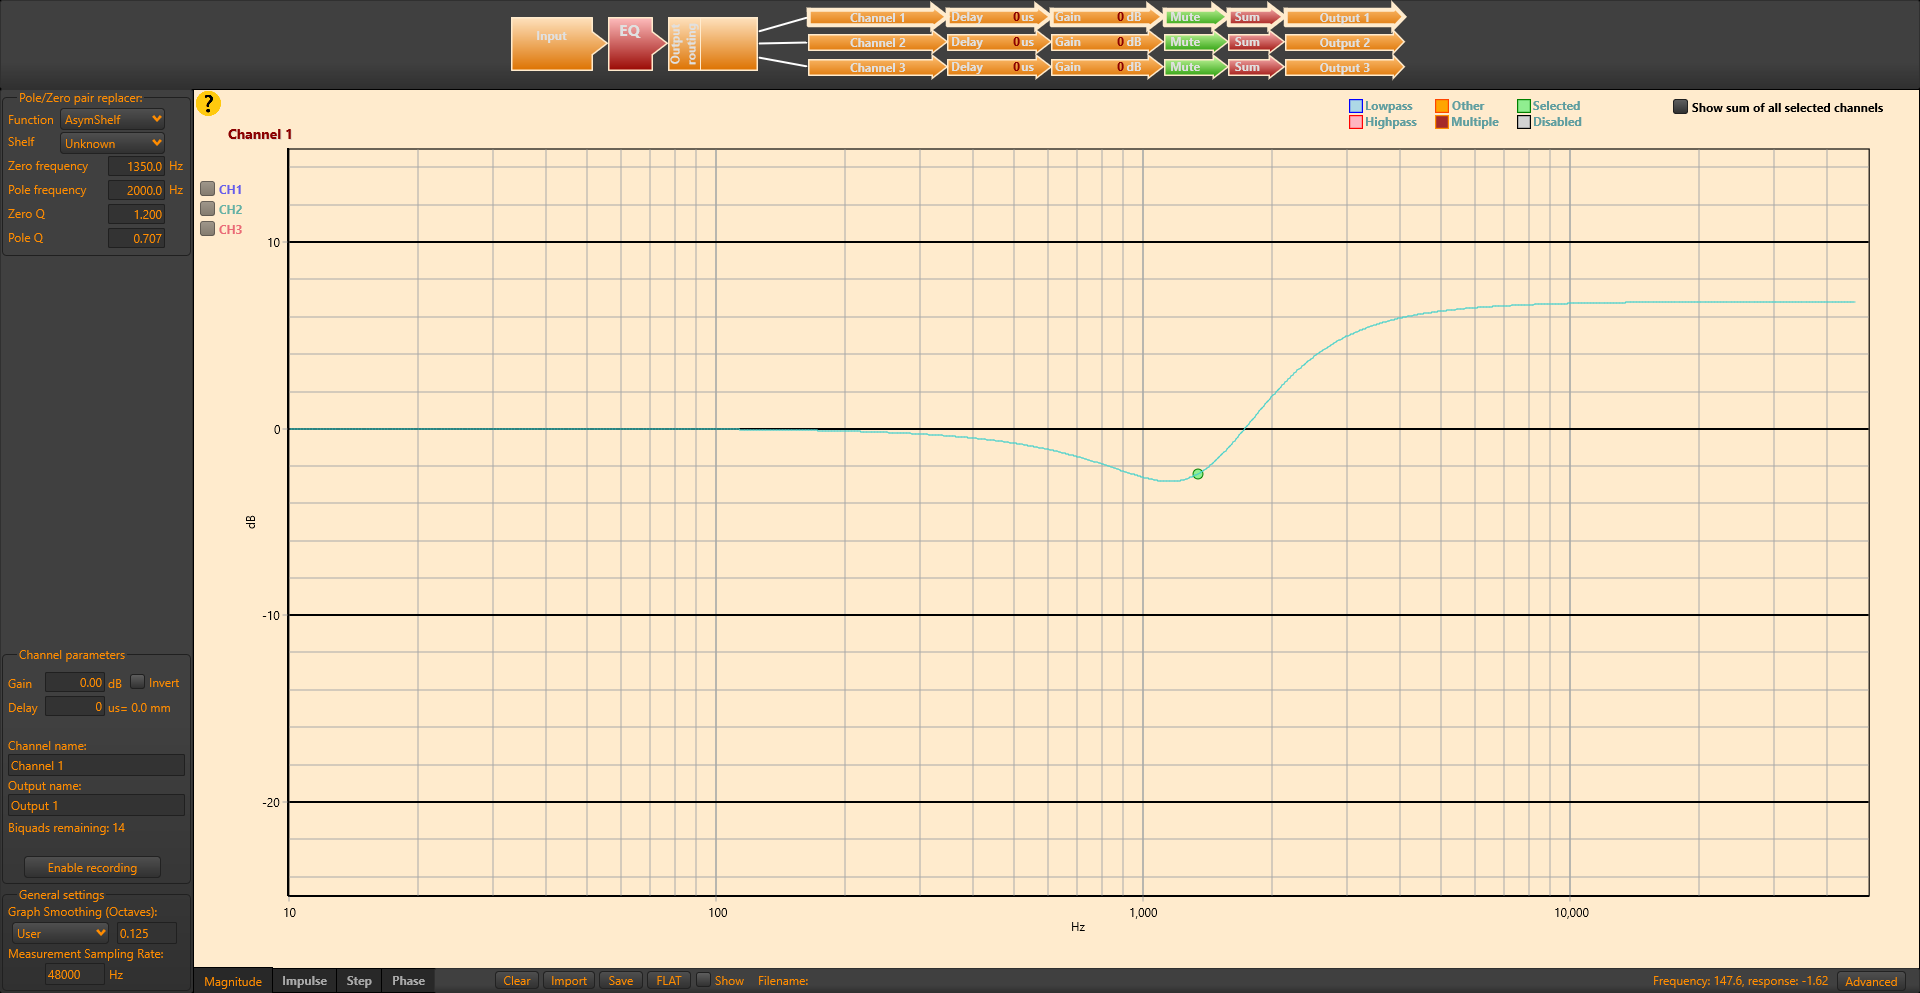Viewport: 1920px width, 993px height.
Task: Click the Multiple legend color swatch
Action: click(1442, 122)
